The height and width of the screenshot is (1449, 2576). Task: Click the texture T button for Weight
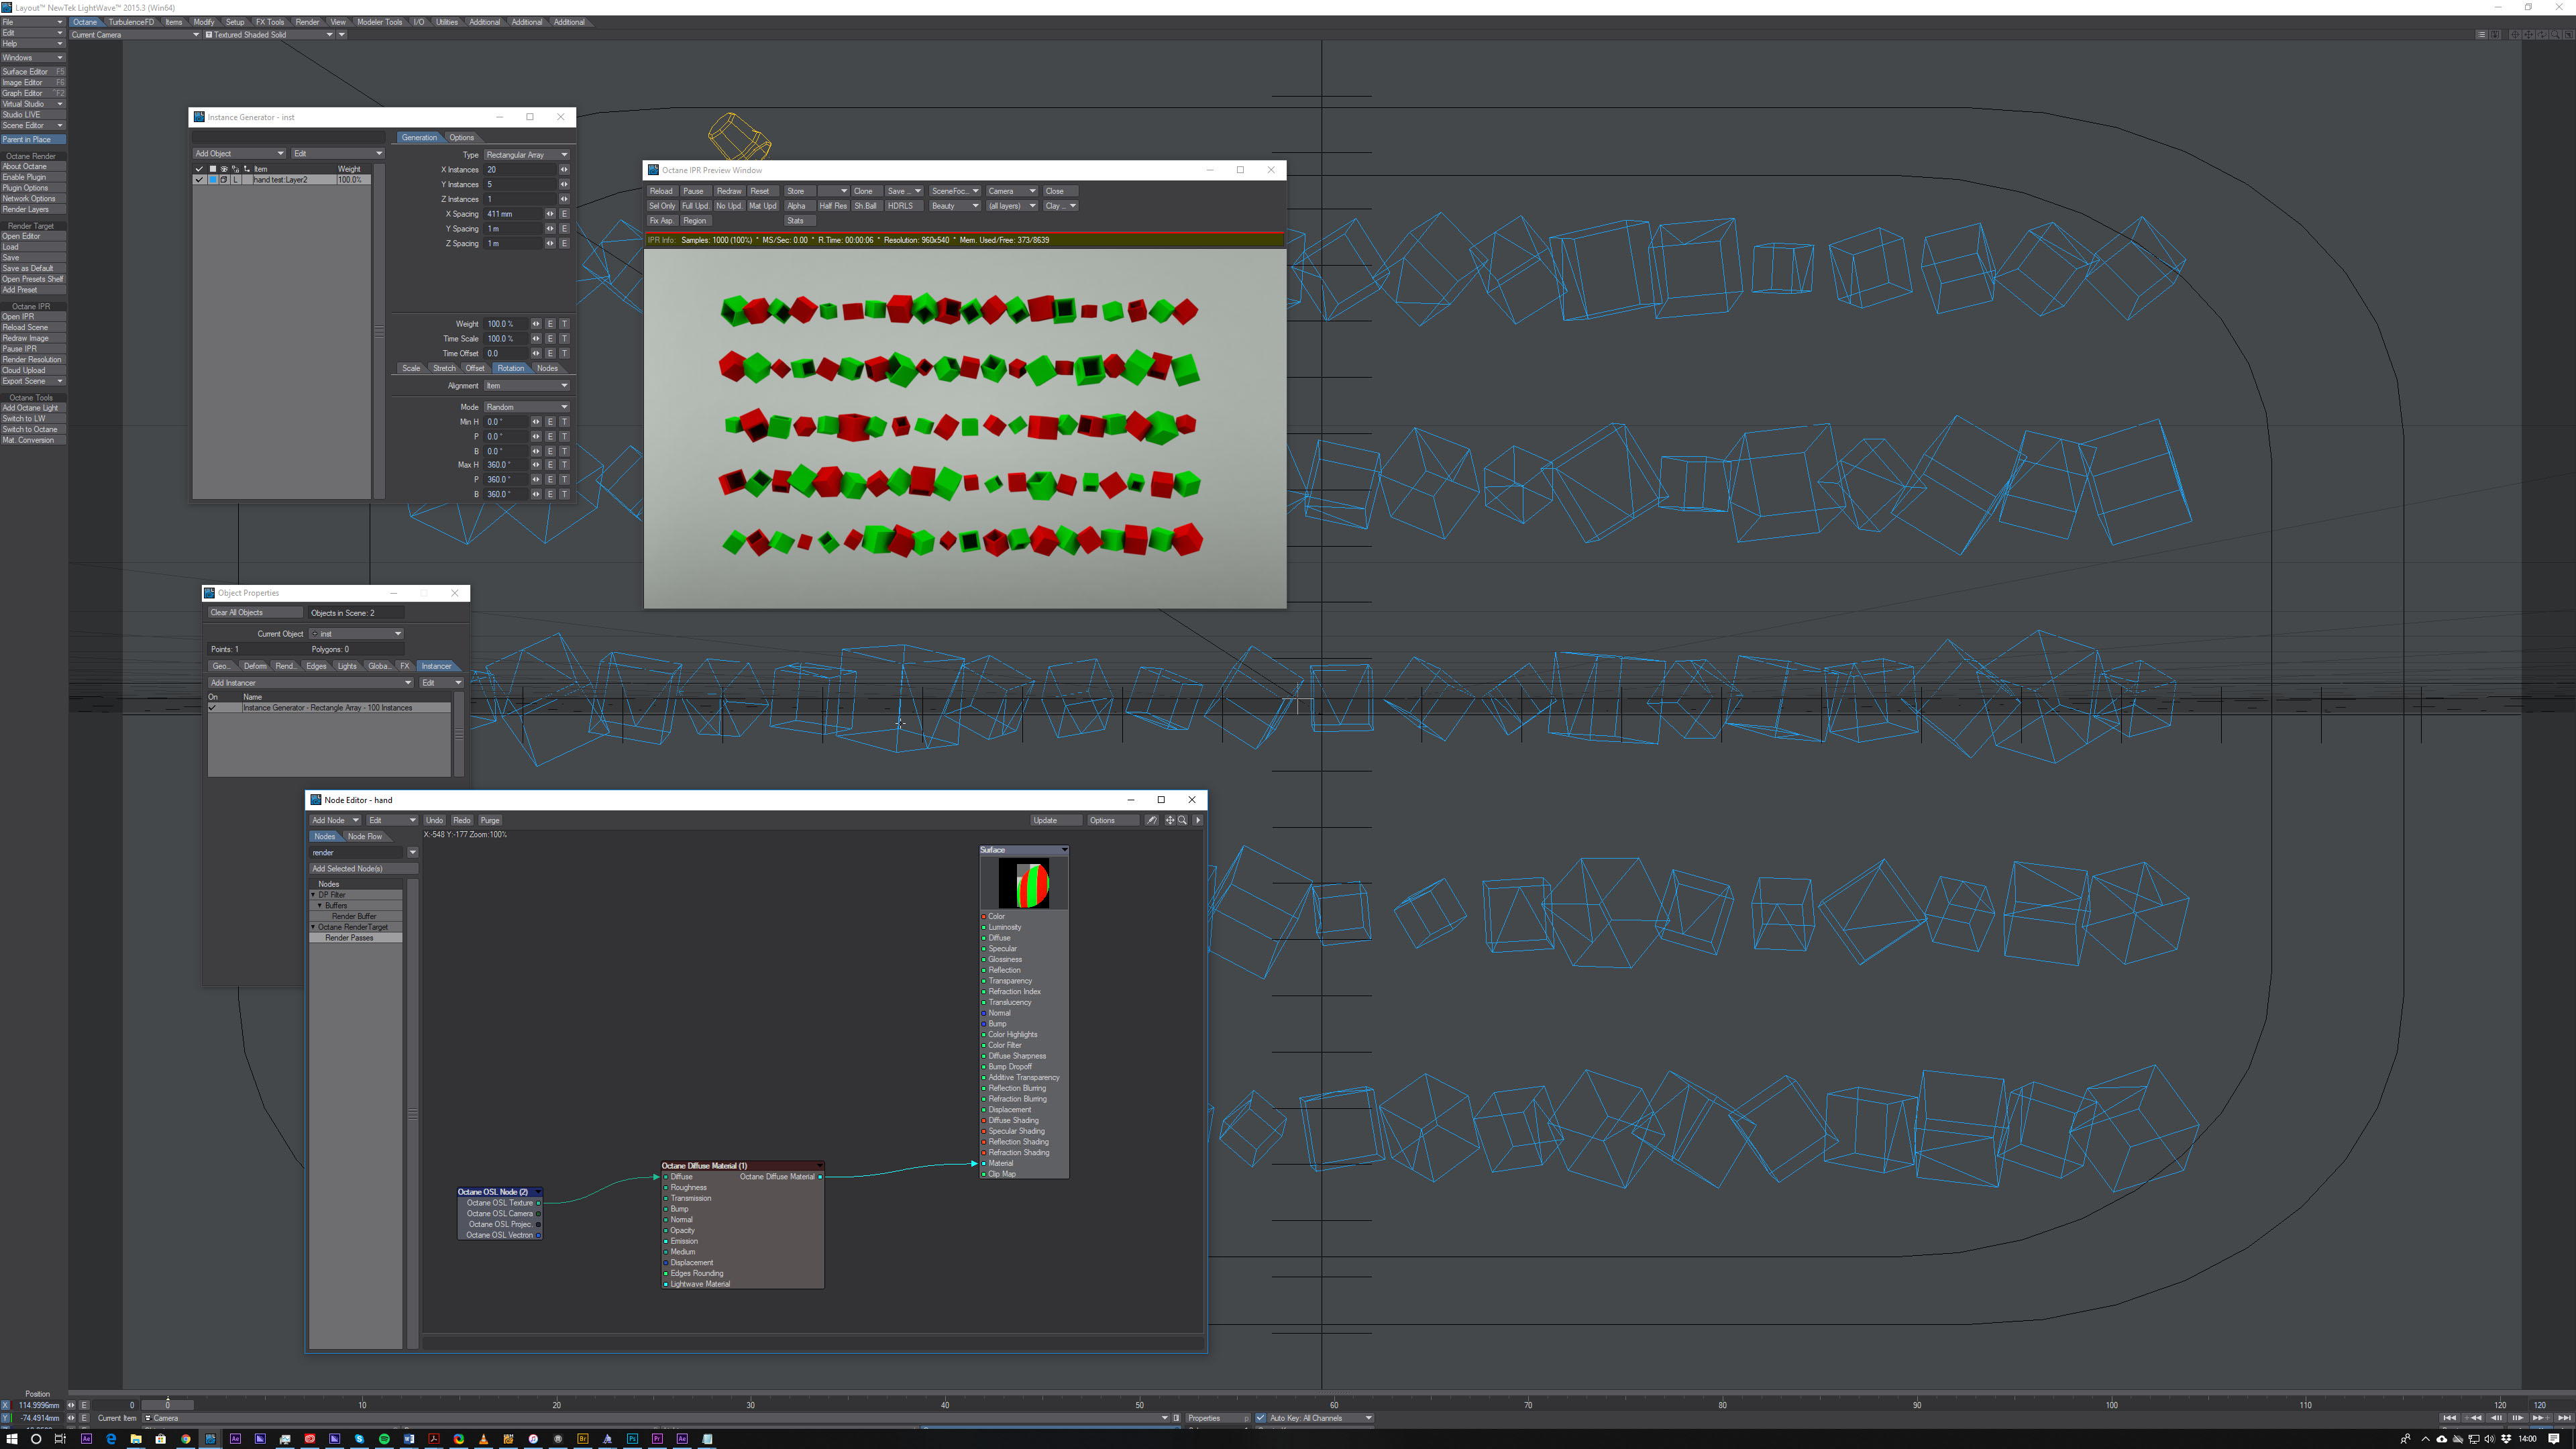click(564, 324)
